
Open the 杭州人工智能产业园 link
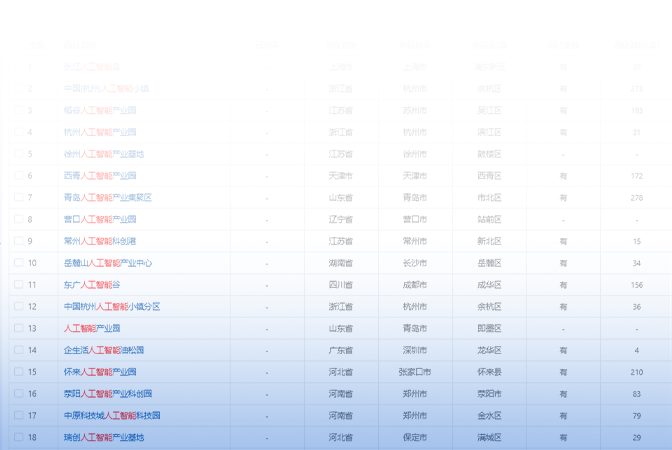(x=100, y=132)
